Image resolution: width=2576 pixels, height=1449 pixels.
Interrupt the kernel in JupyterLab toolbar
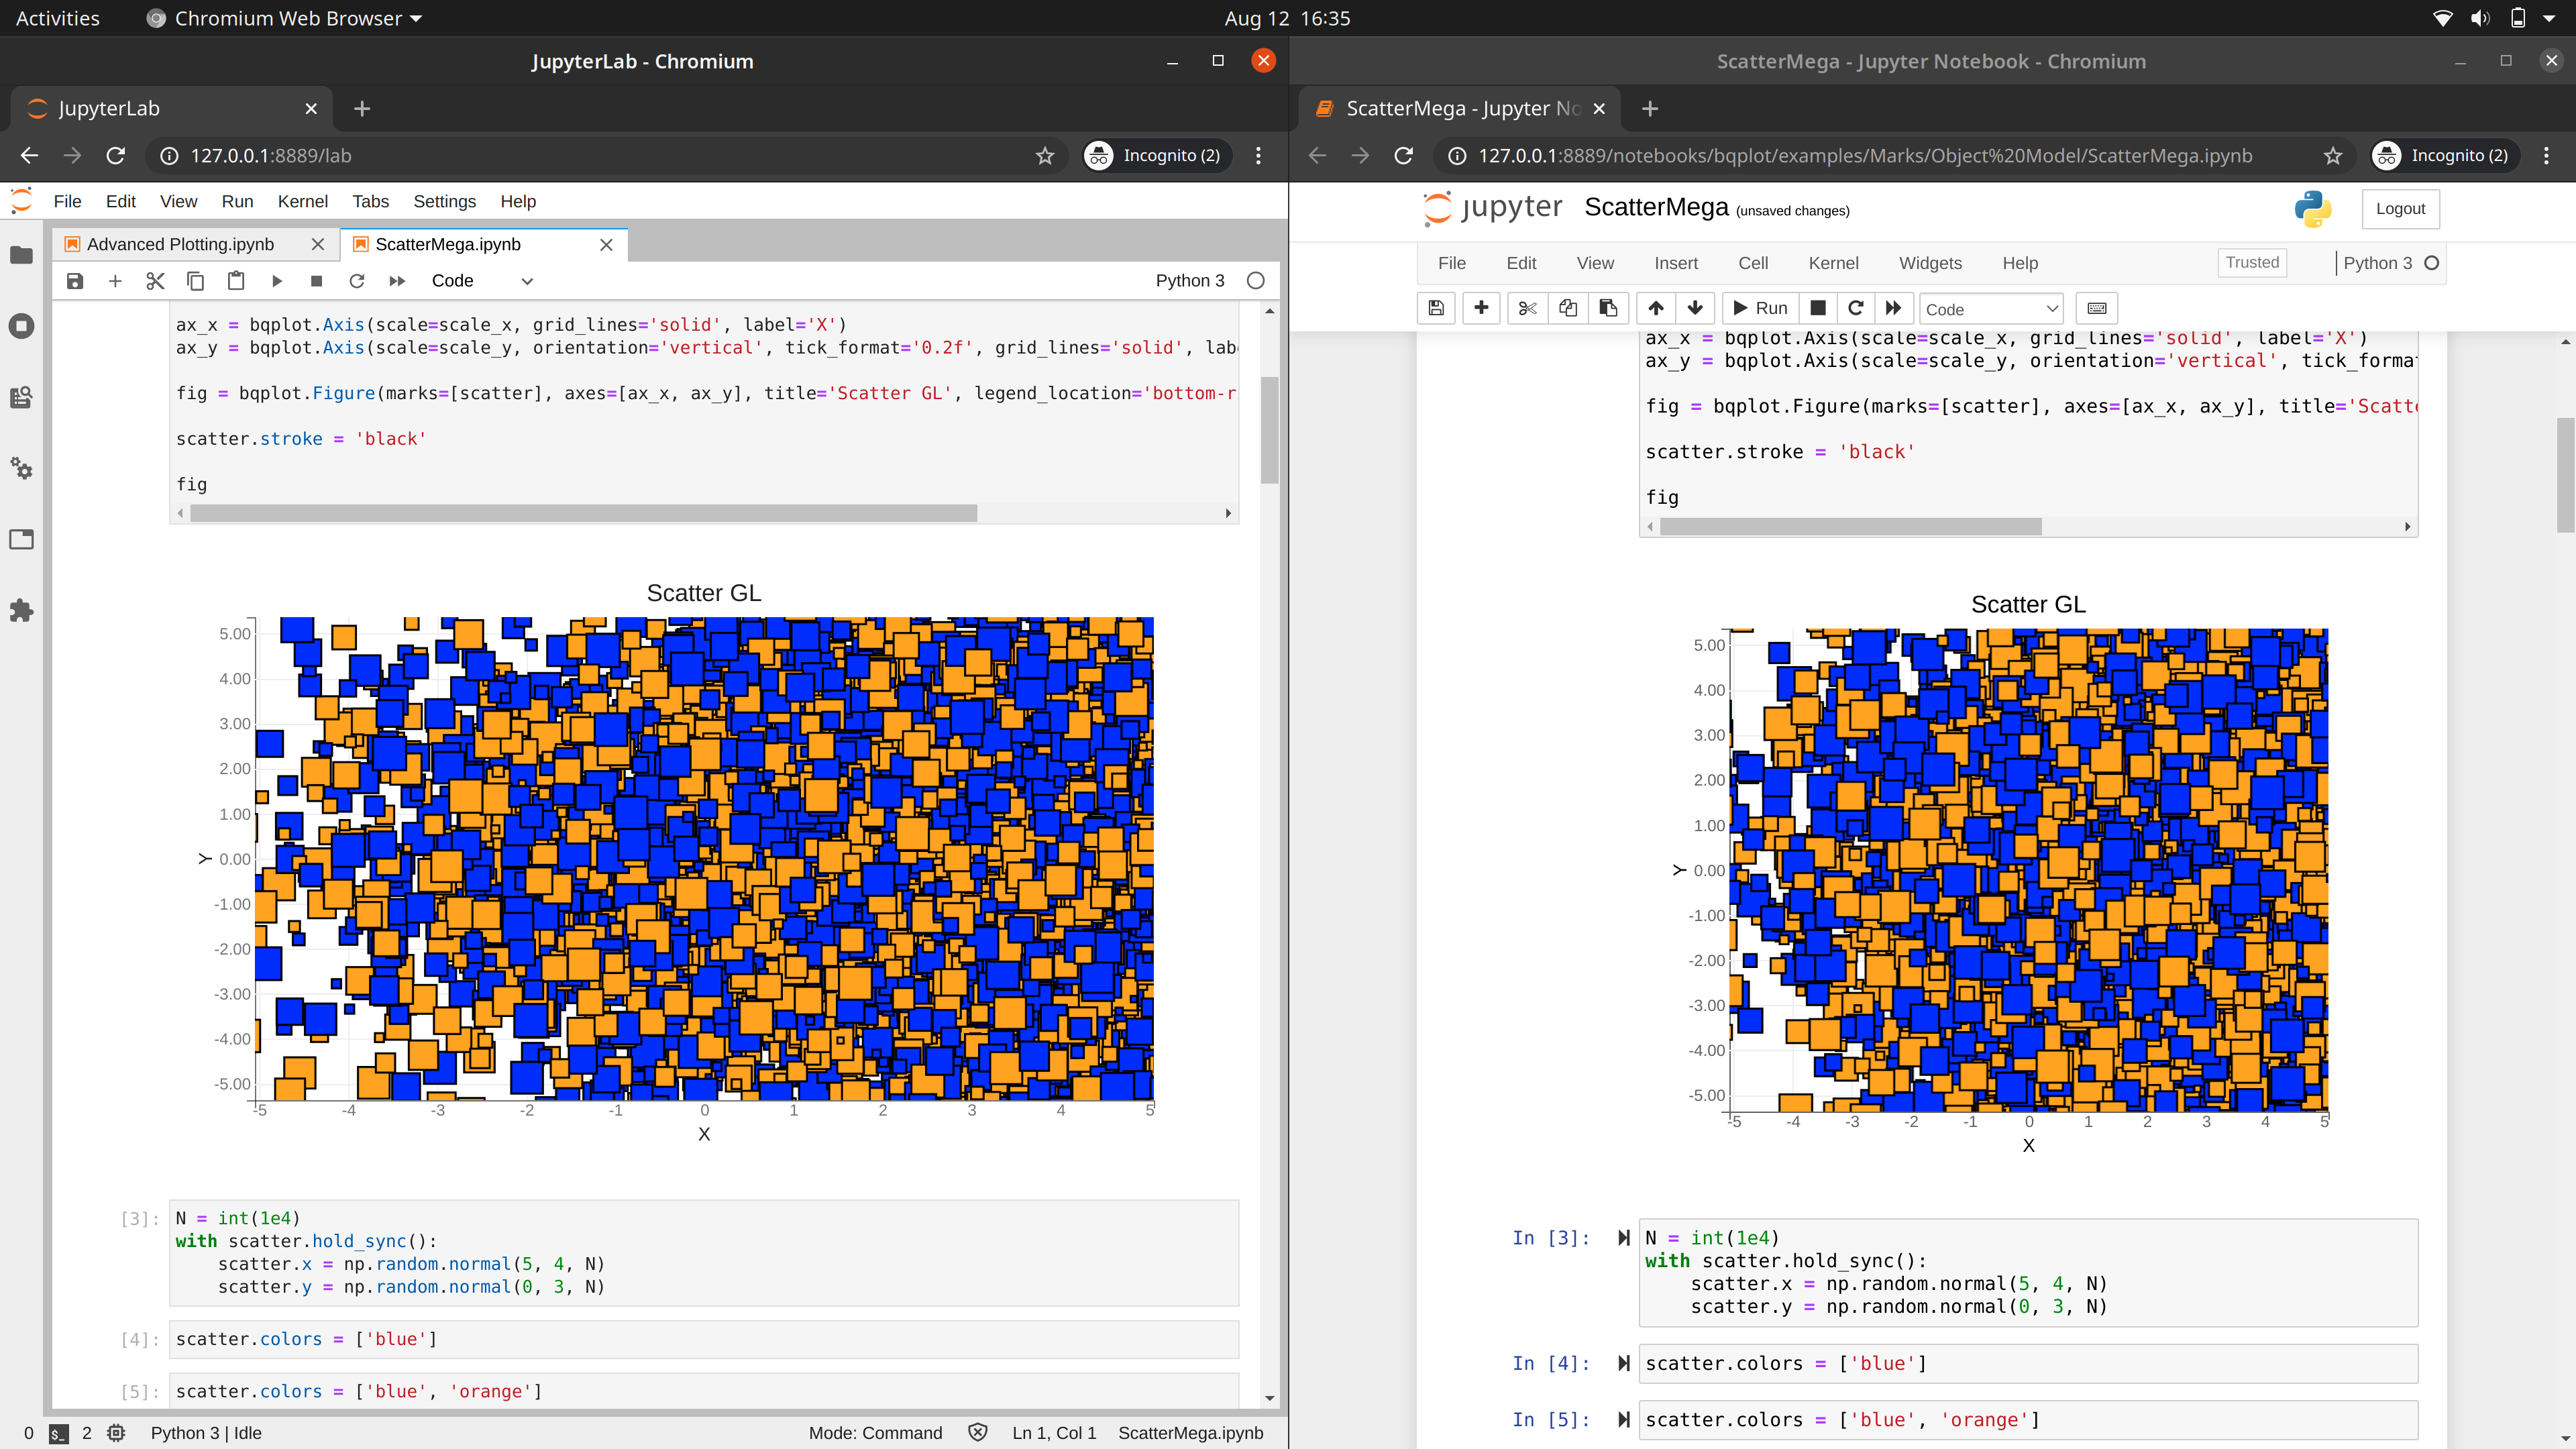[x=316, y=281]
